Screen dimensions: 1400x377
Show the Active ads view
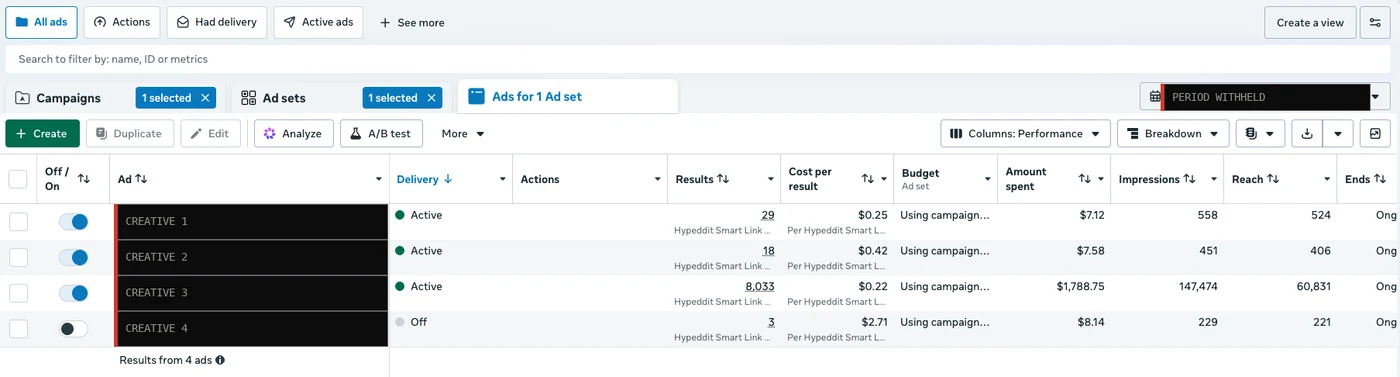[x=318, y=22]
